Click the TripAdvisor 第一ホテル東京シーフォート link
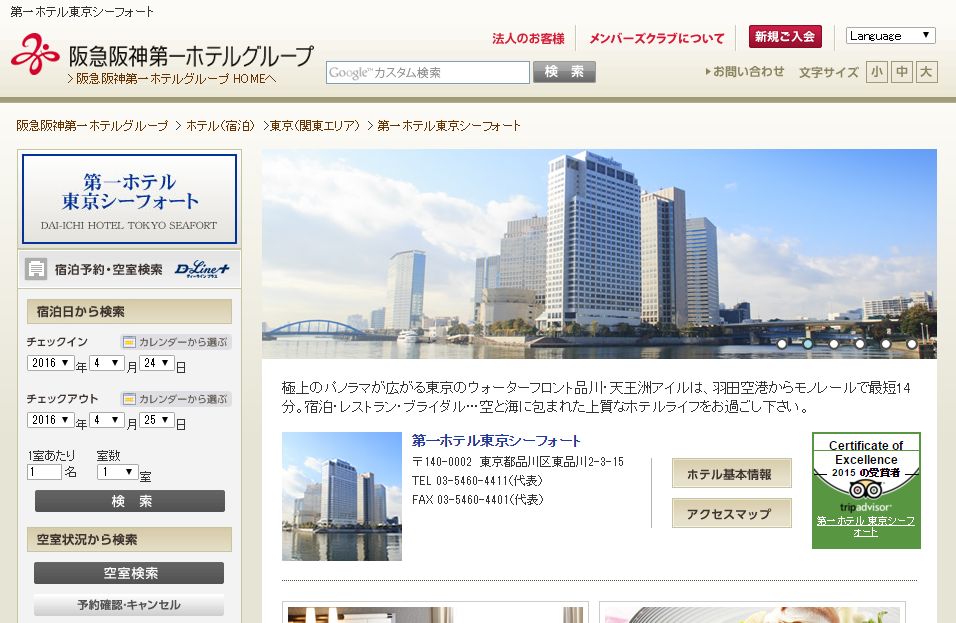 pyautogui.click(x=866, y=526)
